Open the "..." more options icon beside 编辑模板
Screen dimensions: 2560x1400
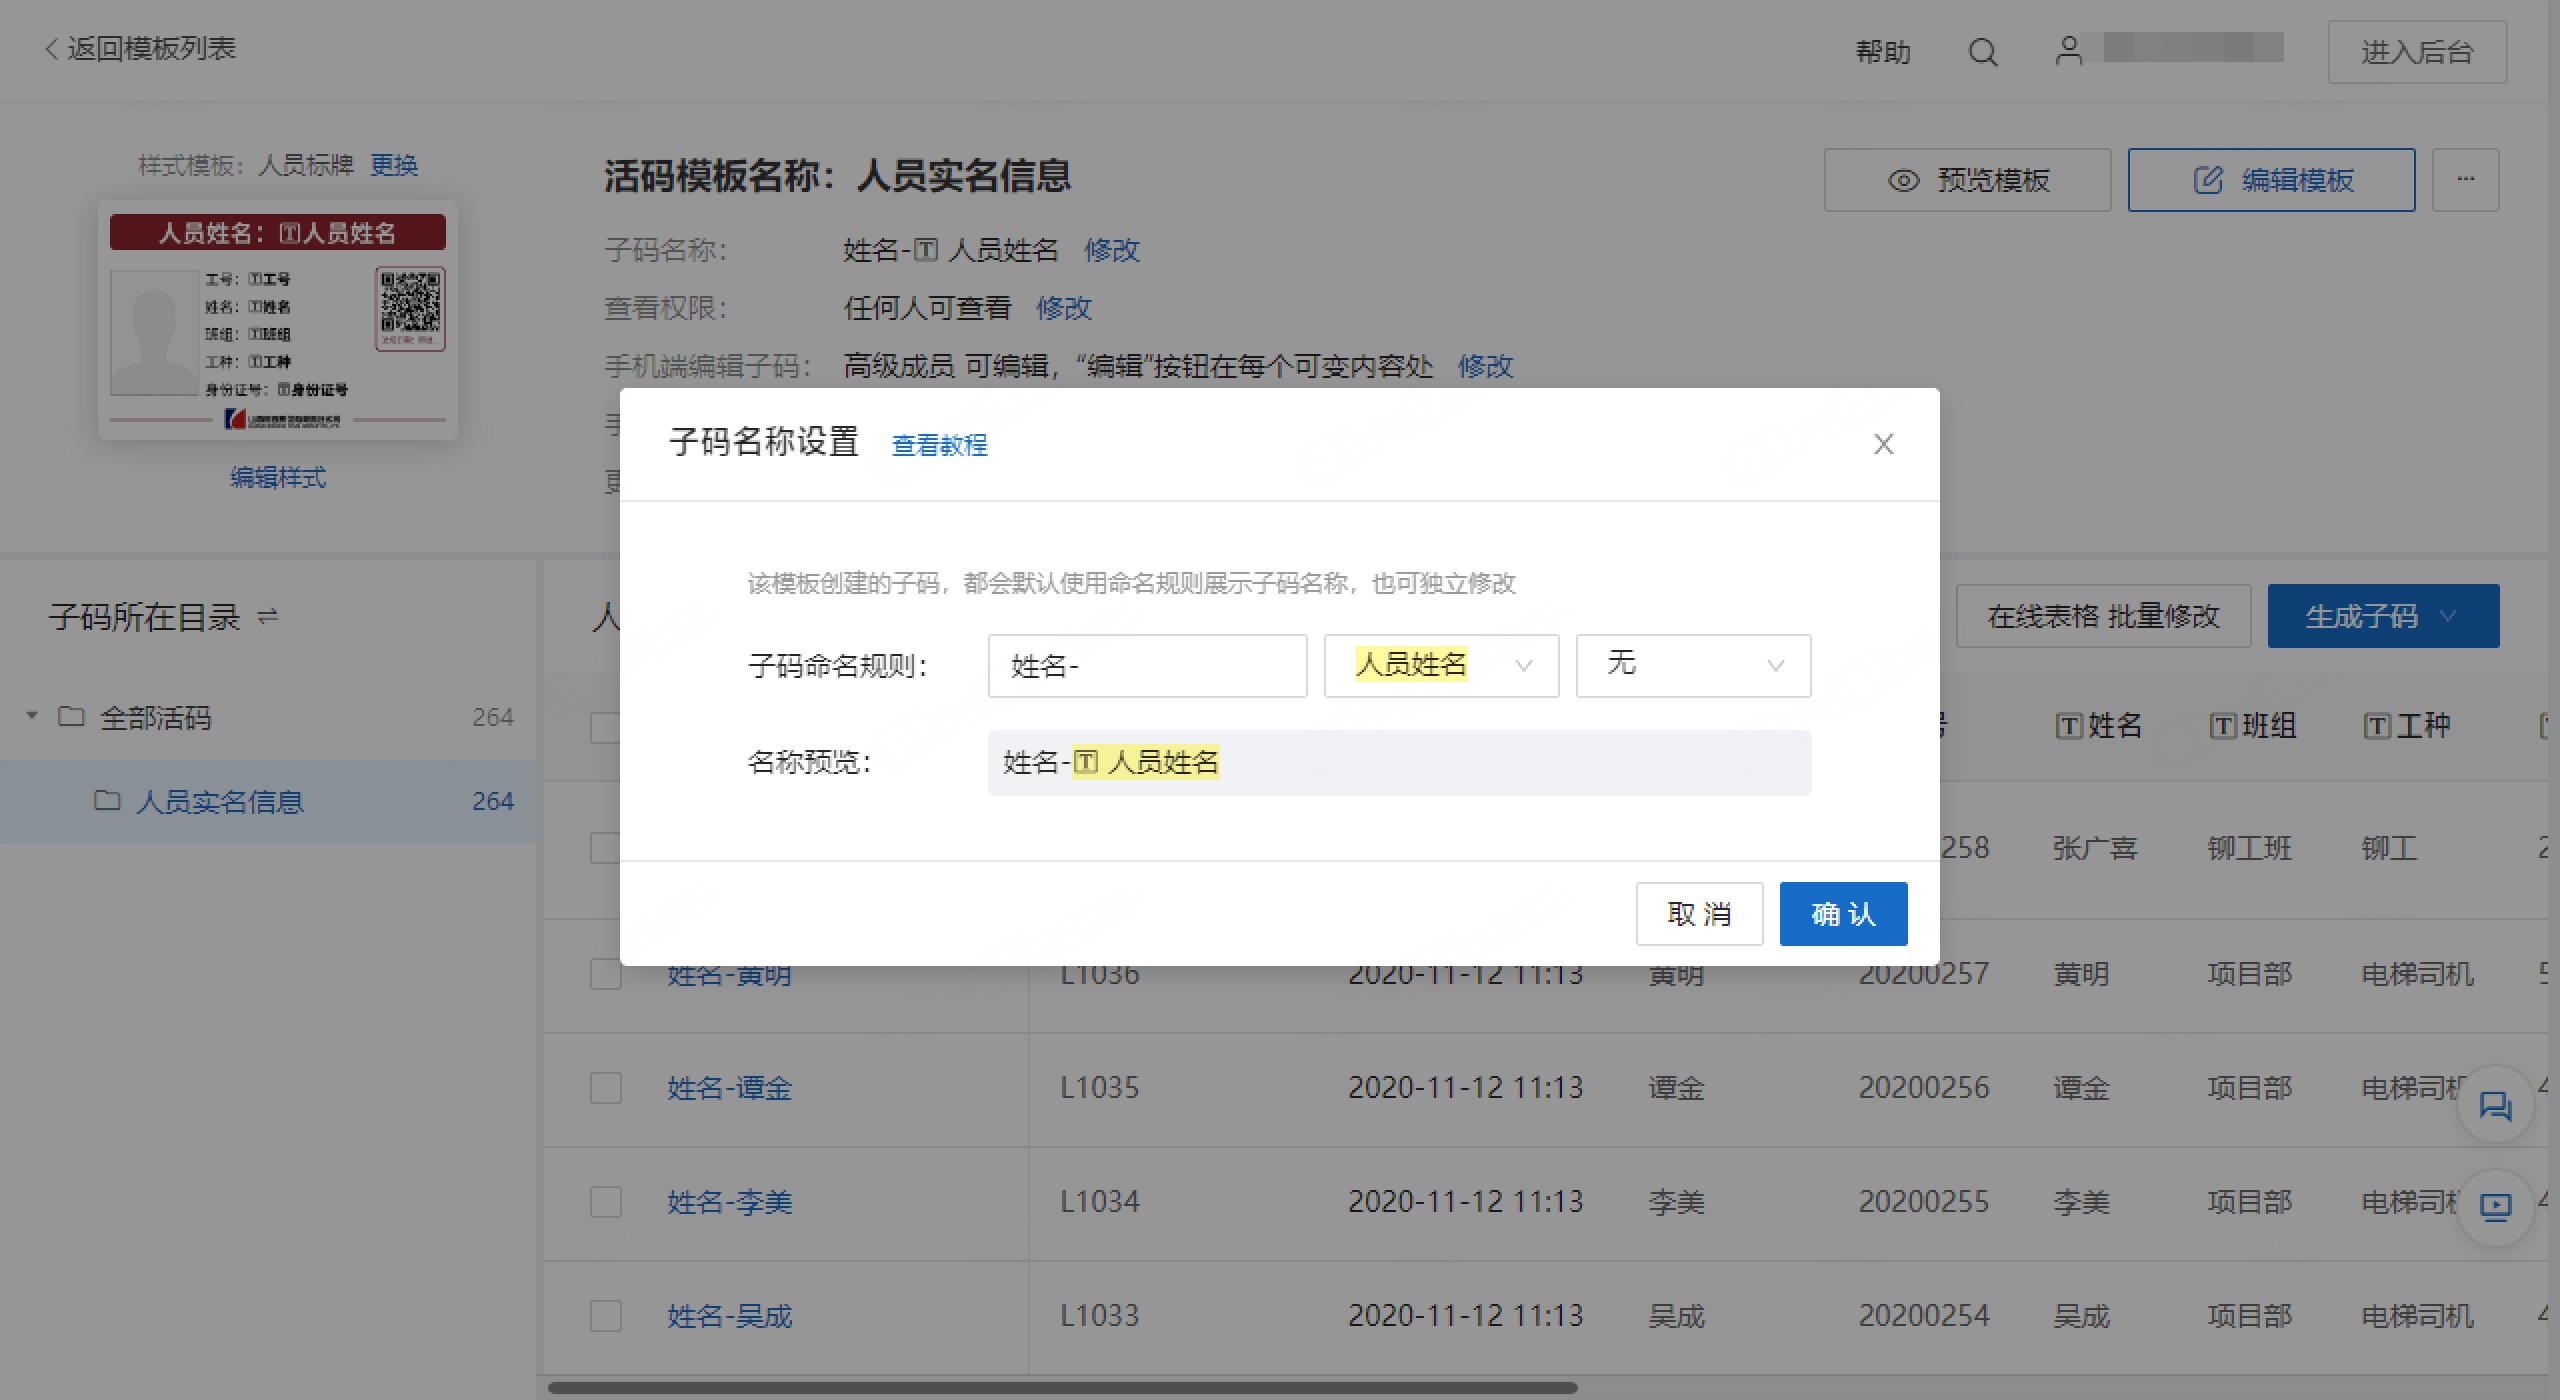click(2465, 180)
